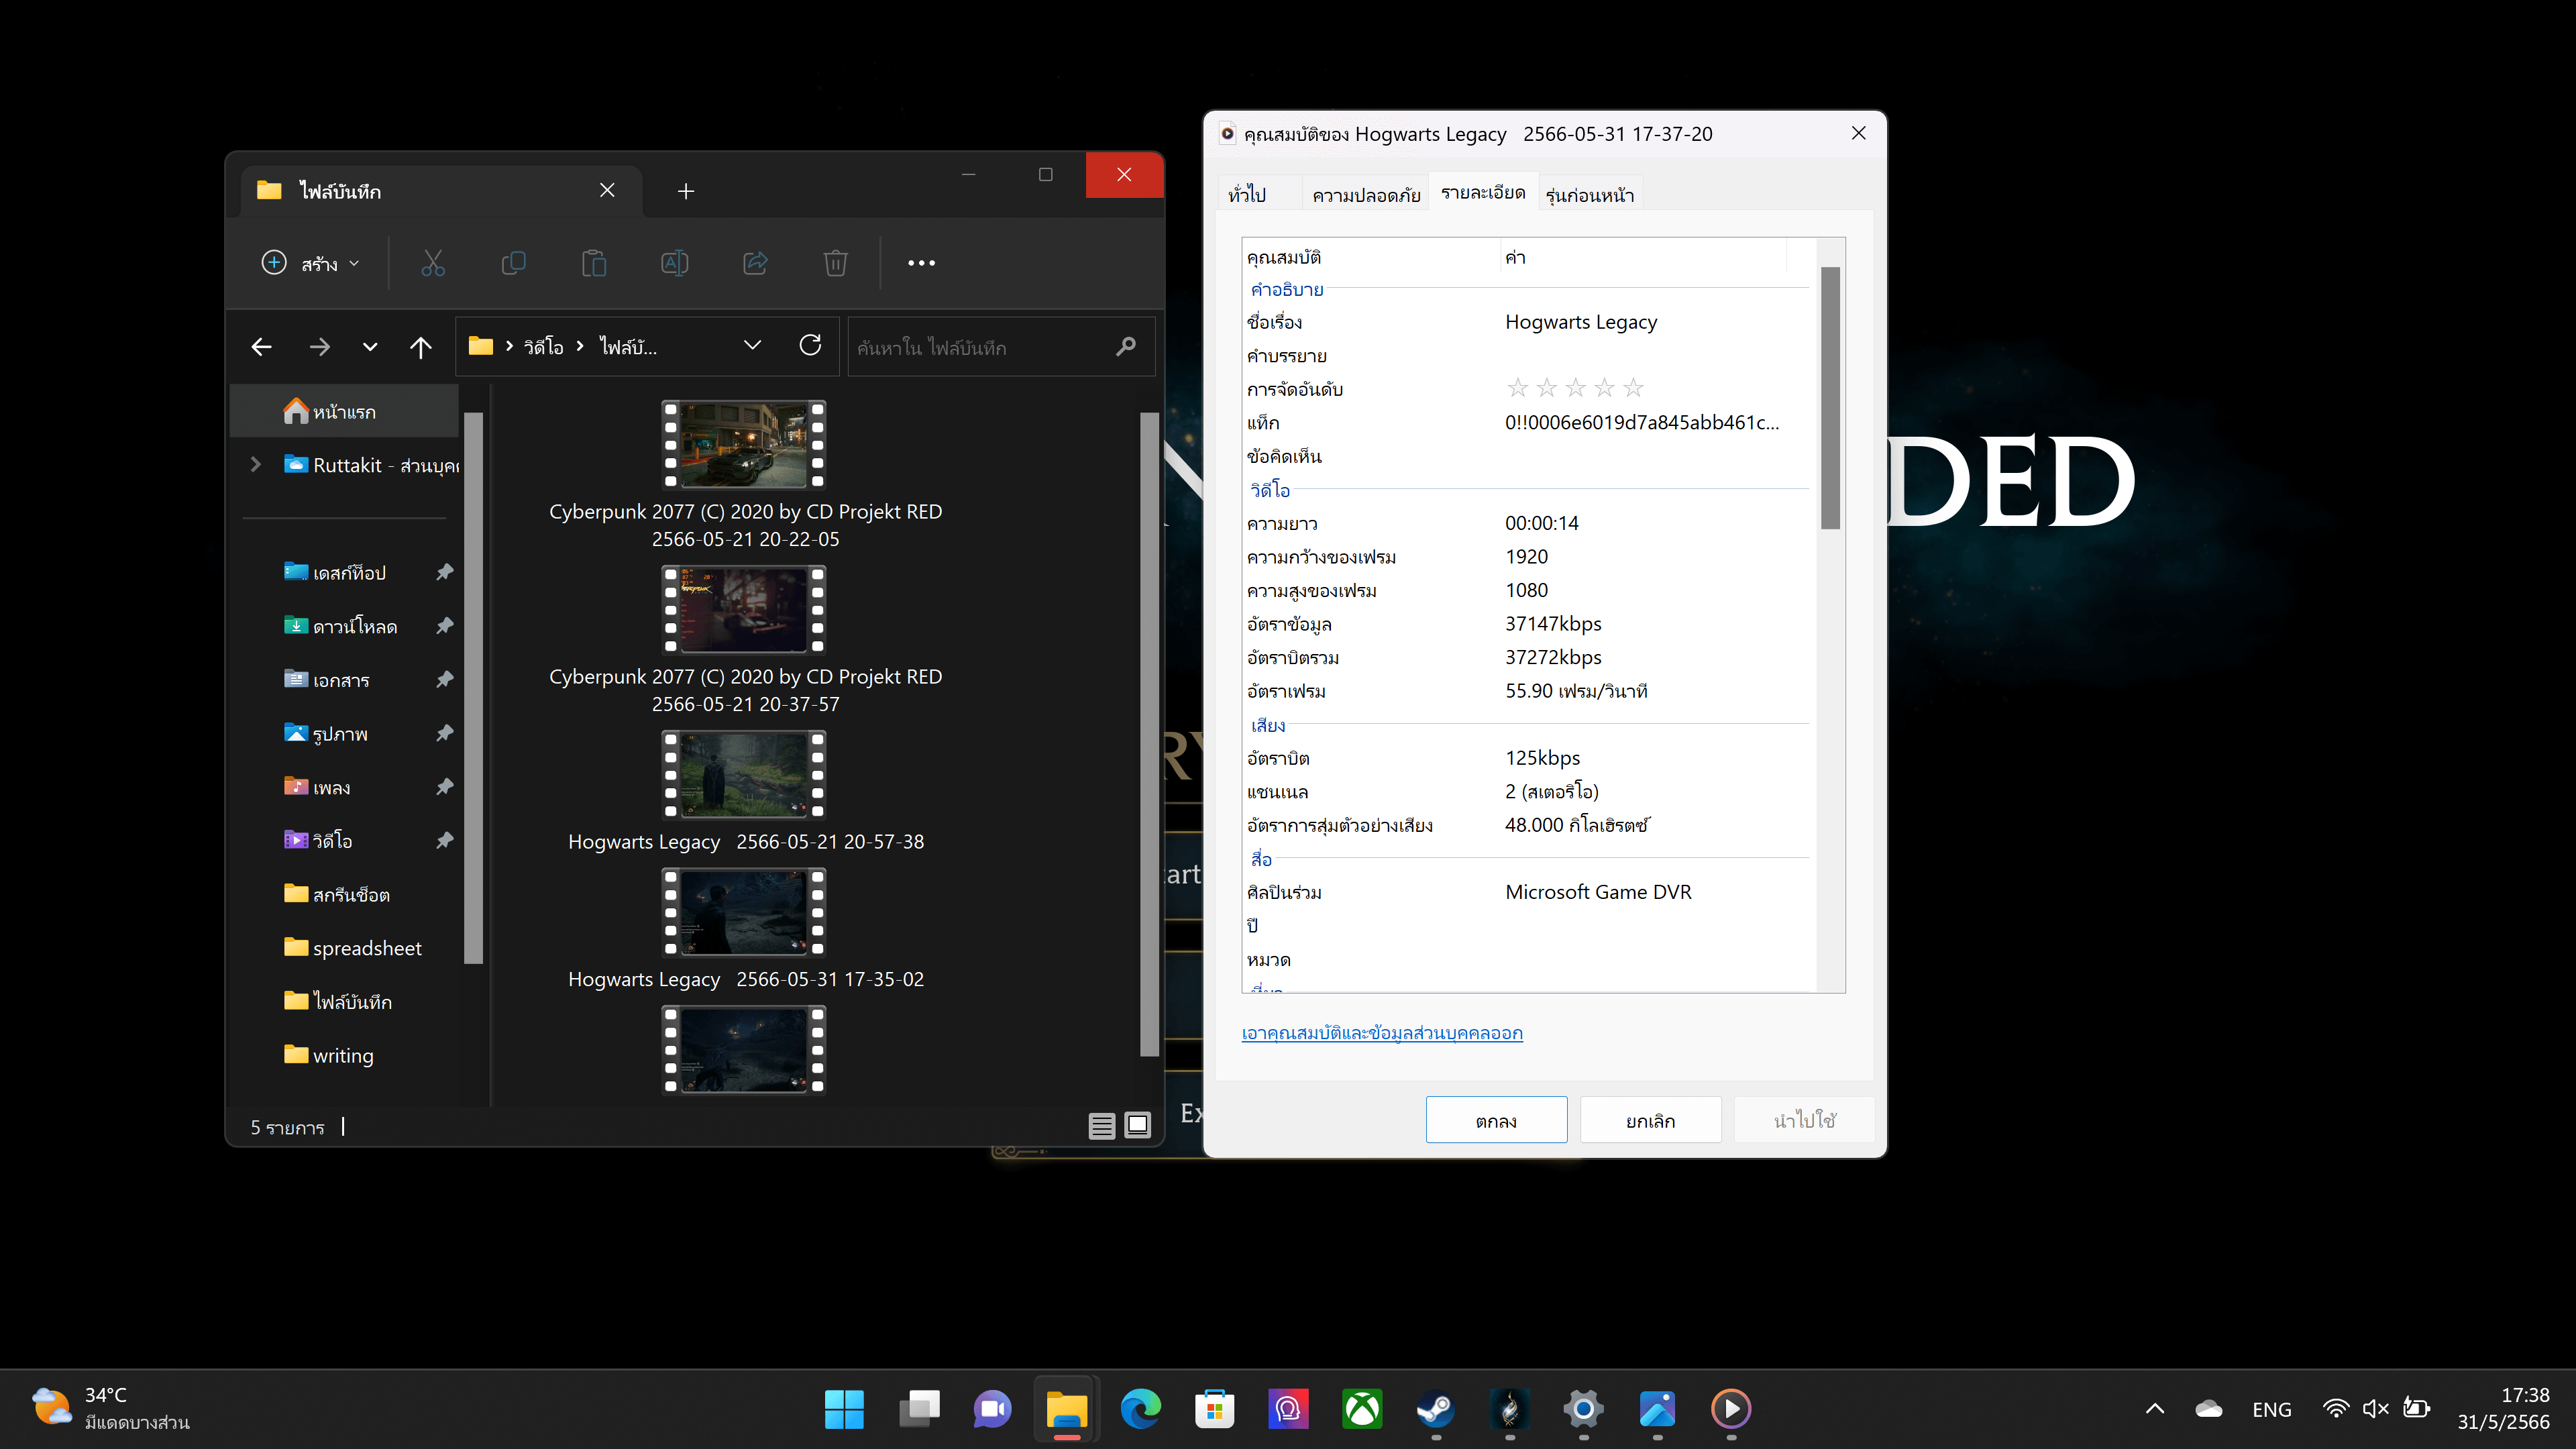Click the properties list vertical scrollbar

click(x=1830, y=615)
